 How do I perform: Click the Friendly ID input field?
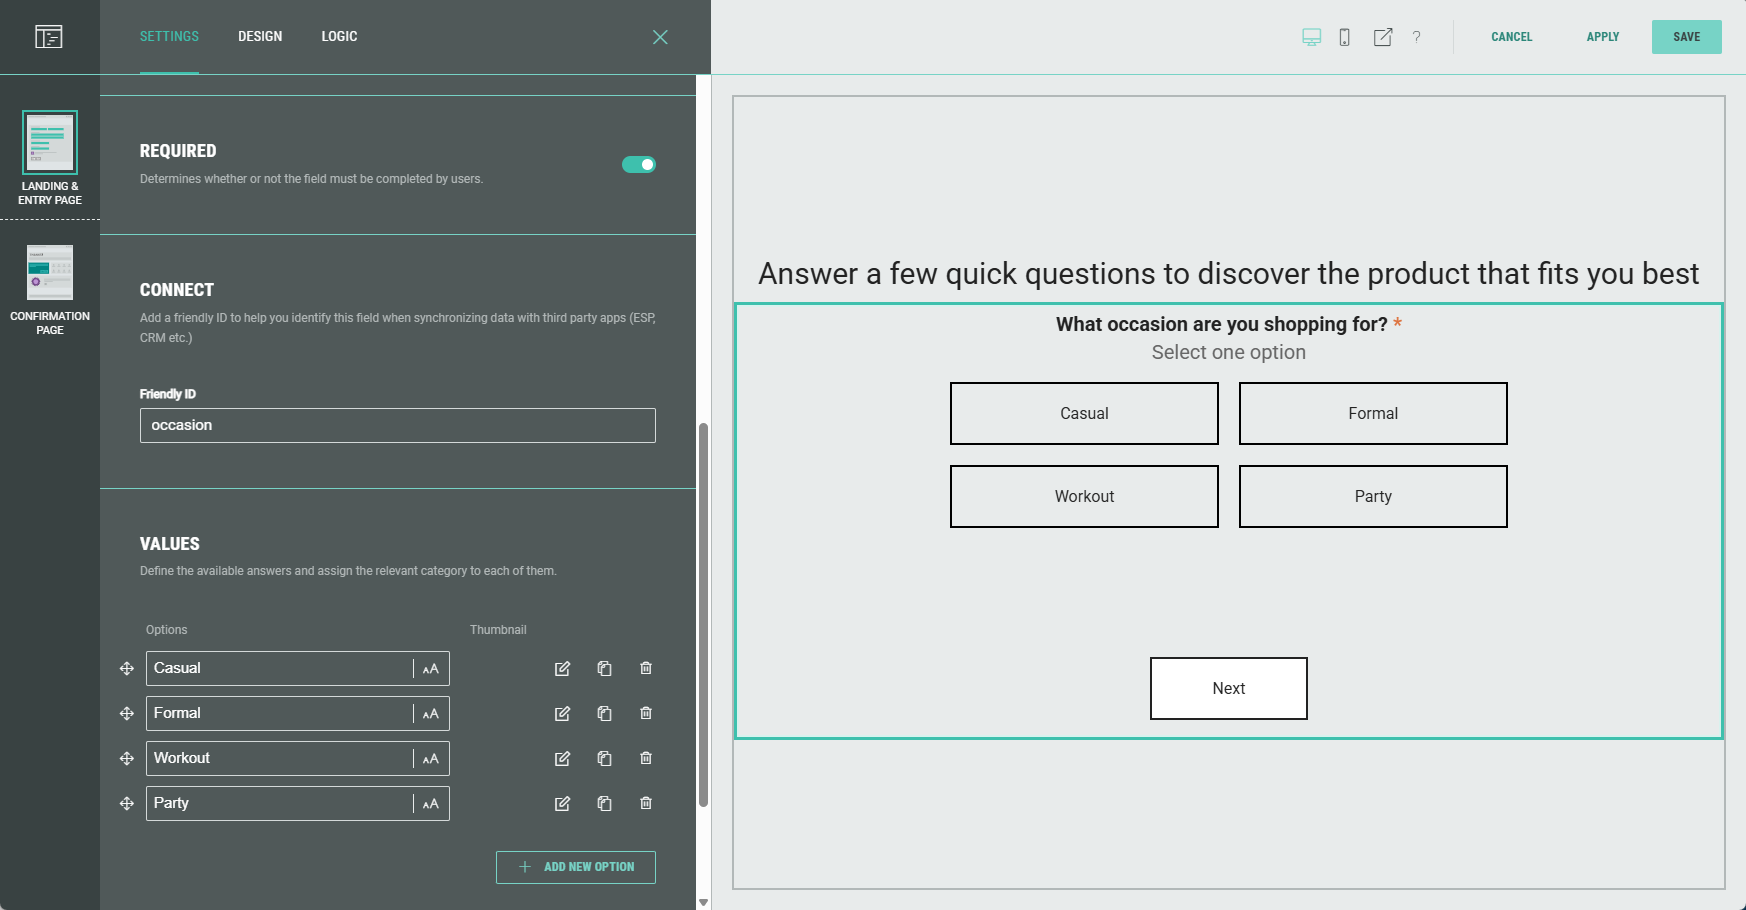tap(397, 425)
